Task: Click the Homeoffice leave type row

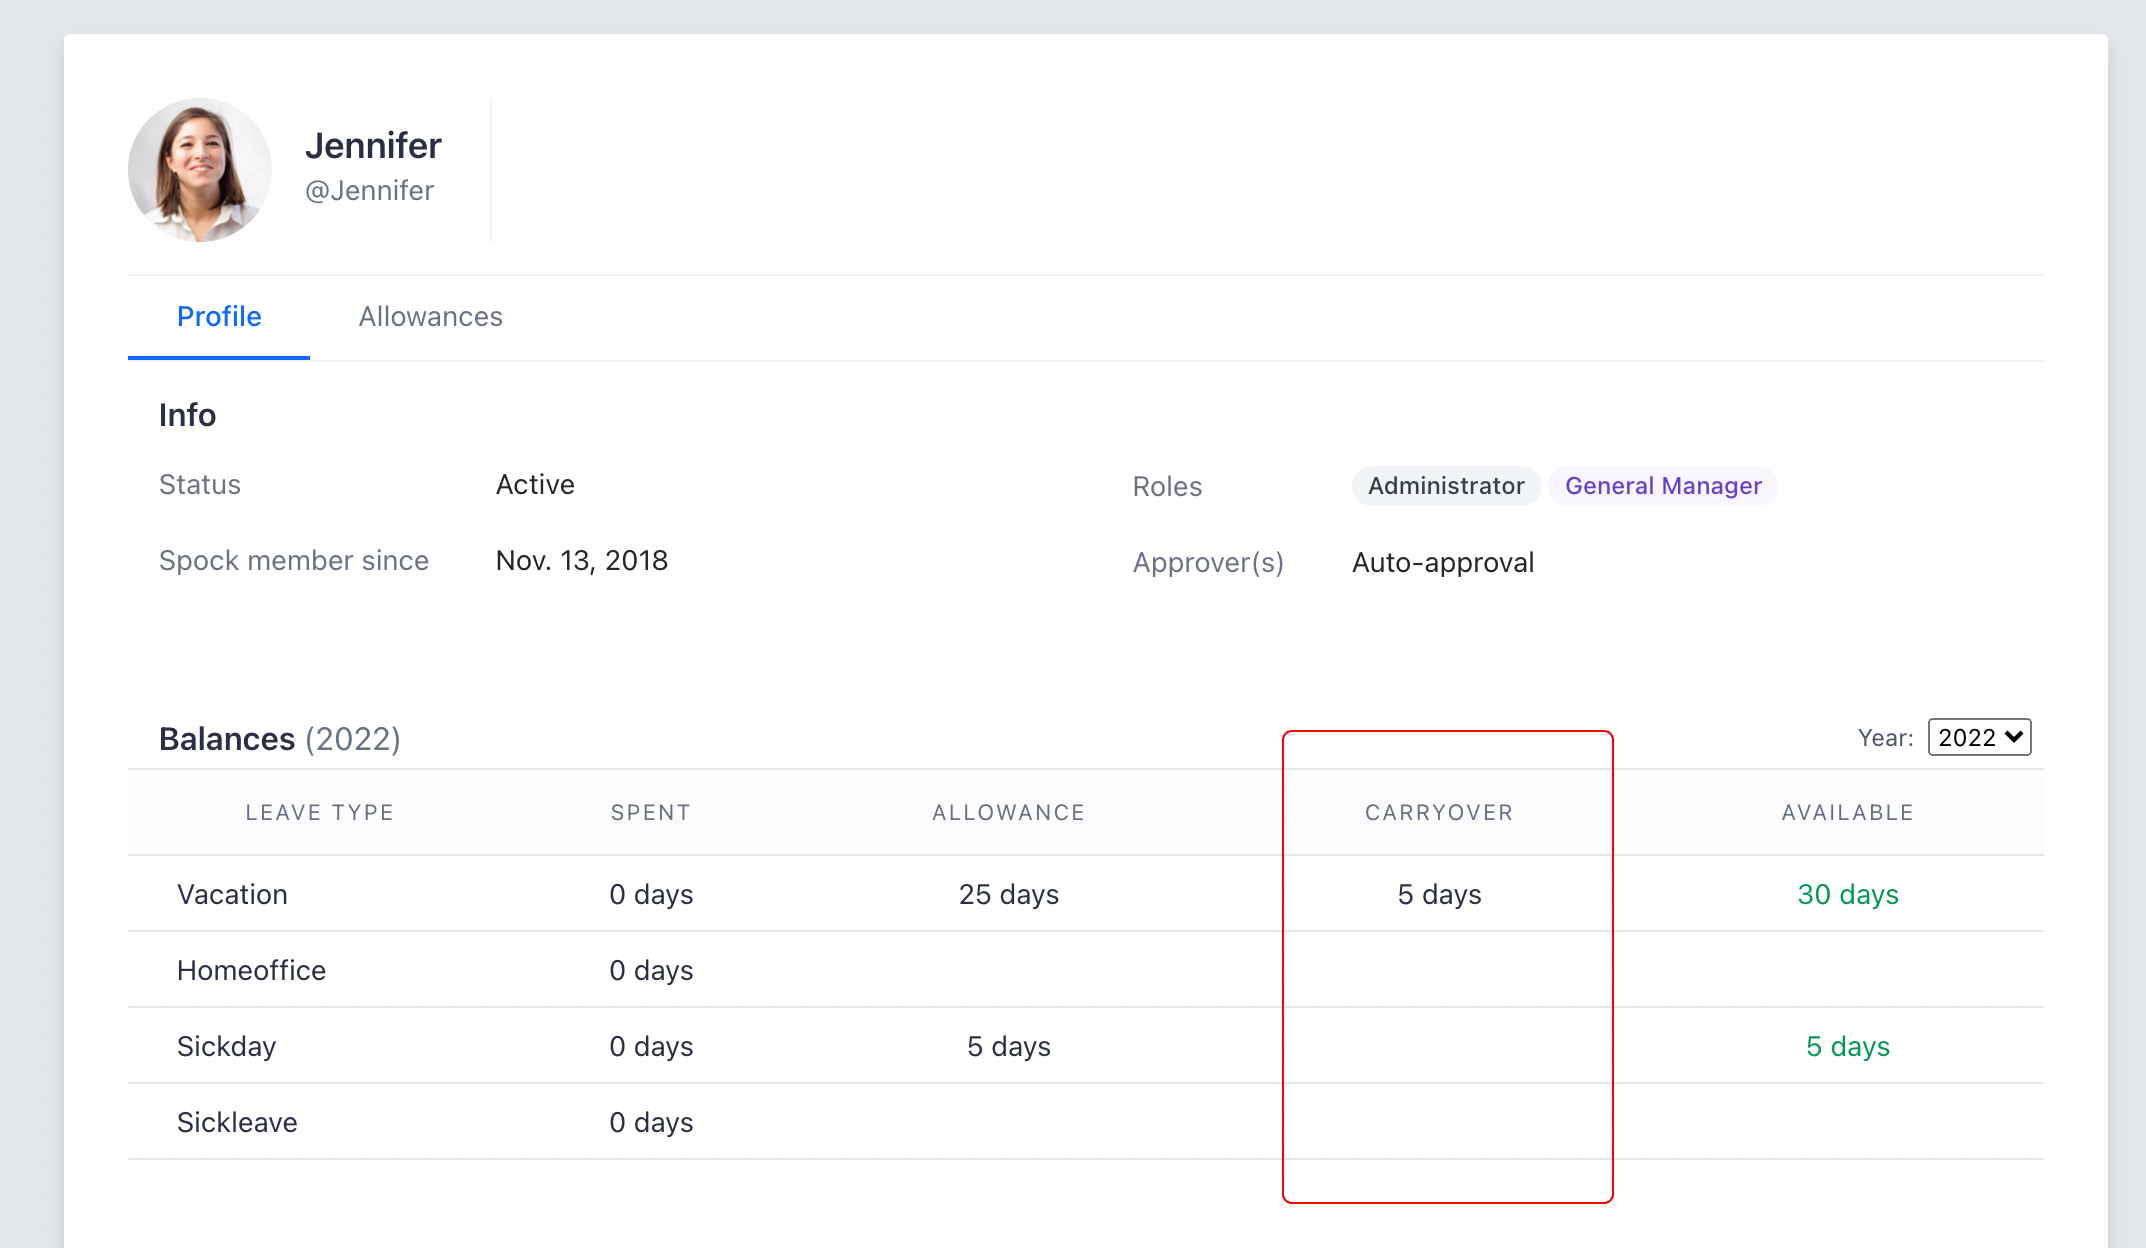Action: click(x=251, y=970)
